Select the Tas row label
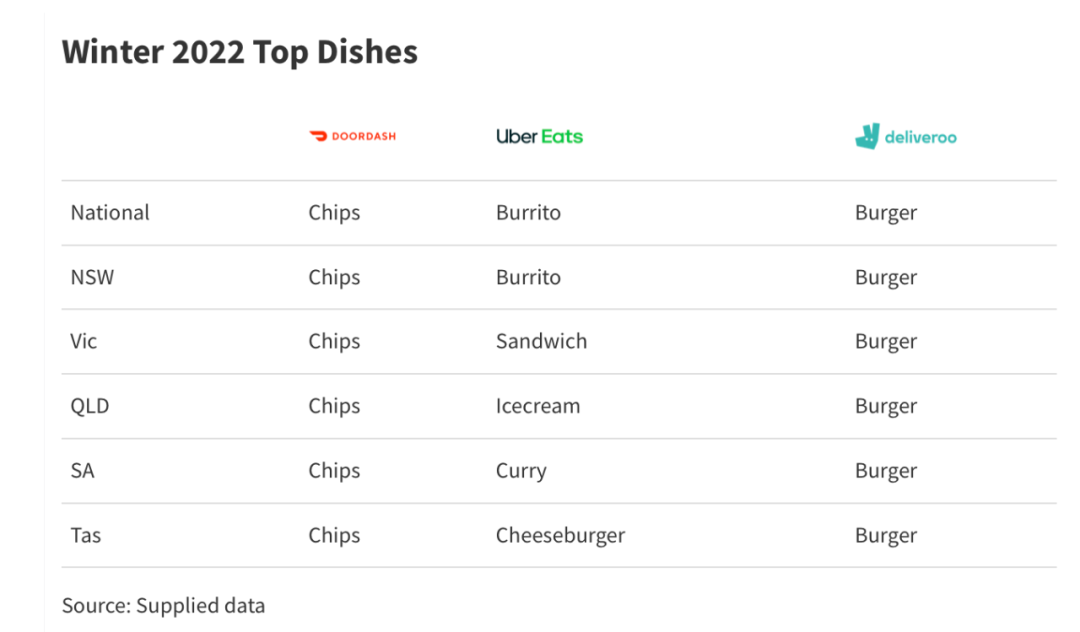The height and width of the screenshot is (632, 1080). (x=85, y=536)
